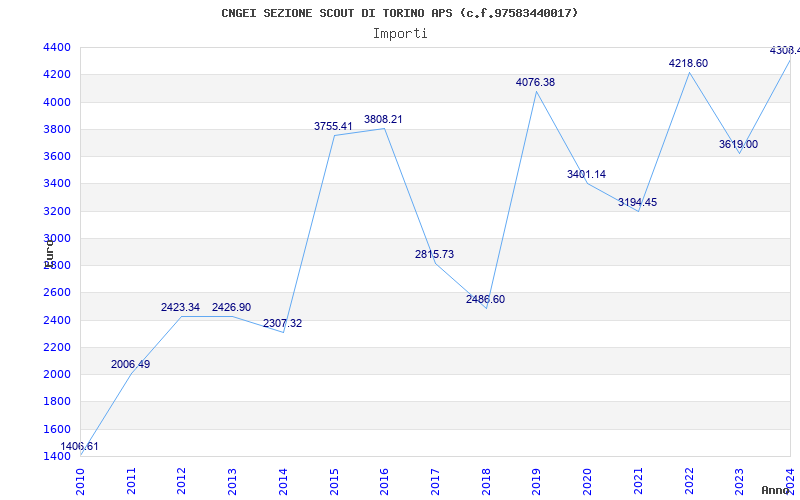Click the 3400 value on Euro axis
This screenshot has height=500, width=800.
point(57,183)
